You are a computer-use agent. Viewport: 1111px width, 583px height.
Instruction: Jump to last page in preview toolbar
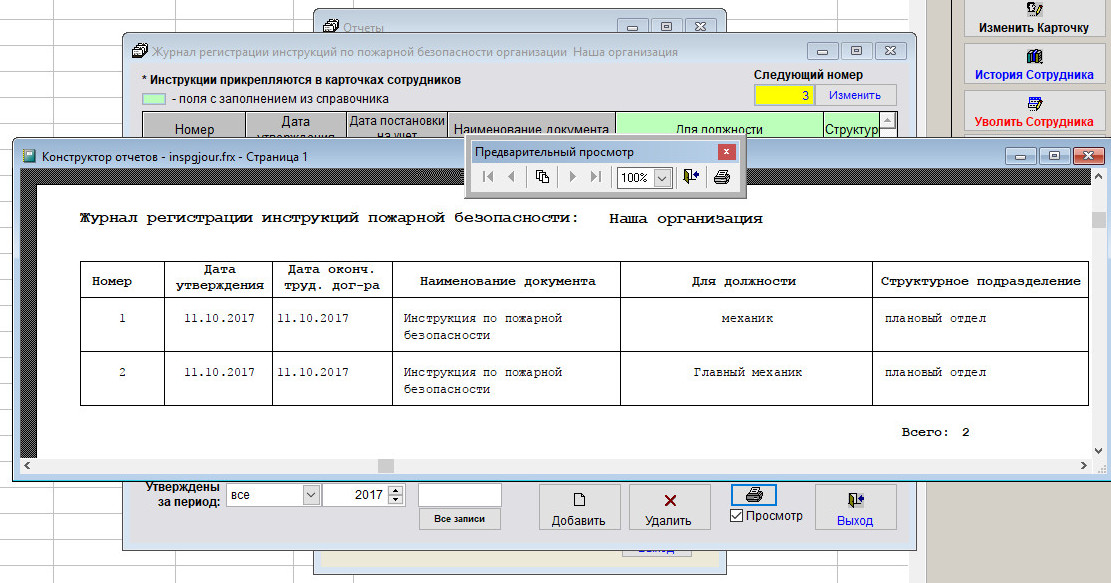[x=596, y=177]
